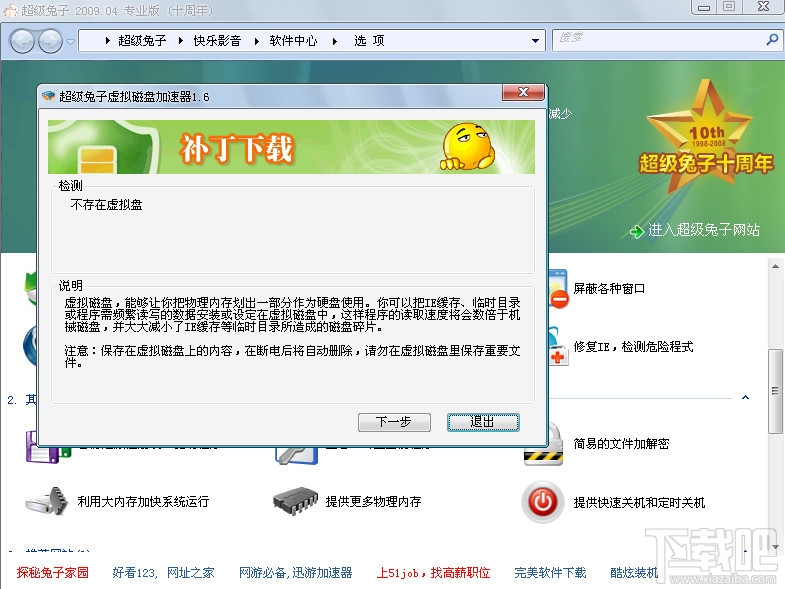
Task: Open the 好看123, 网址之家 link
Action: point(163,572)
